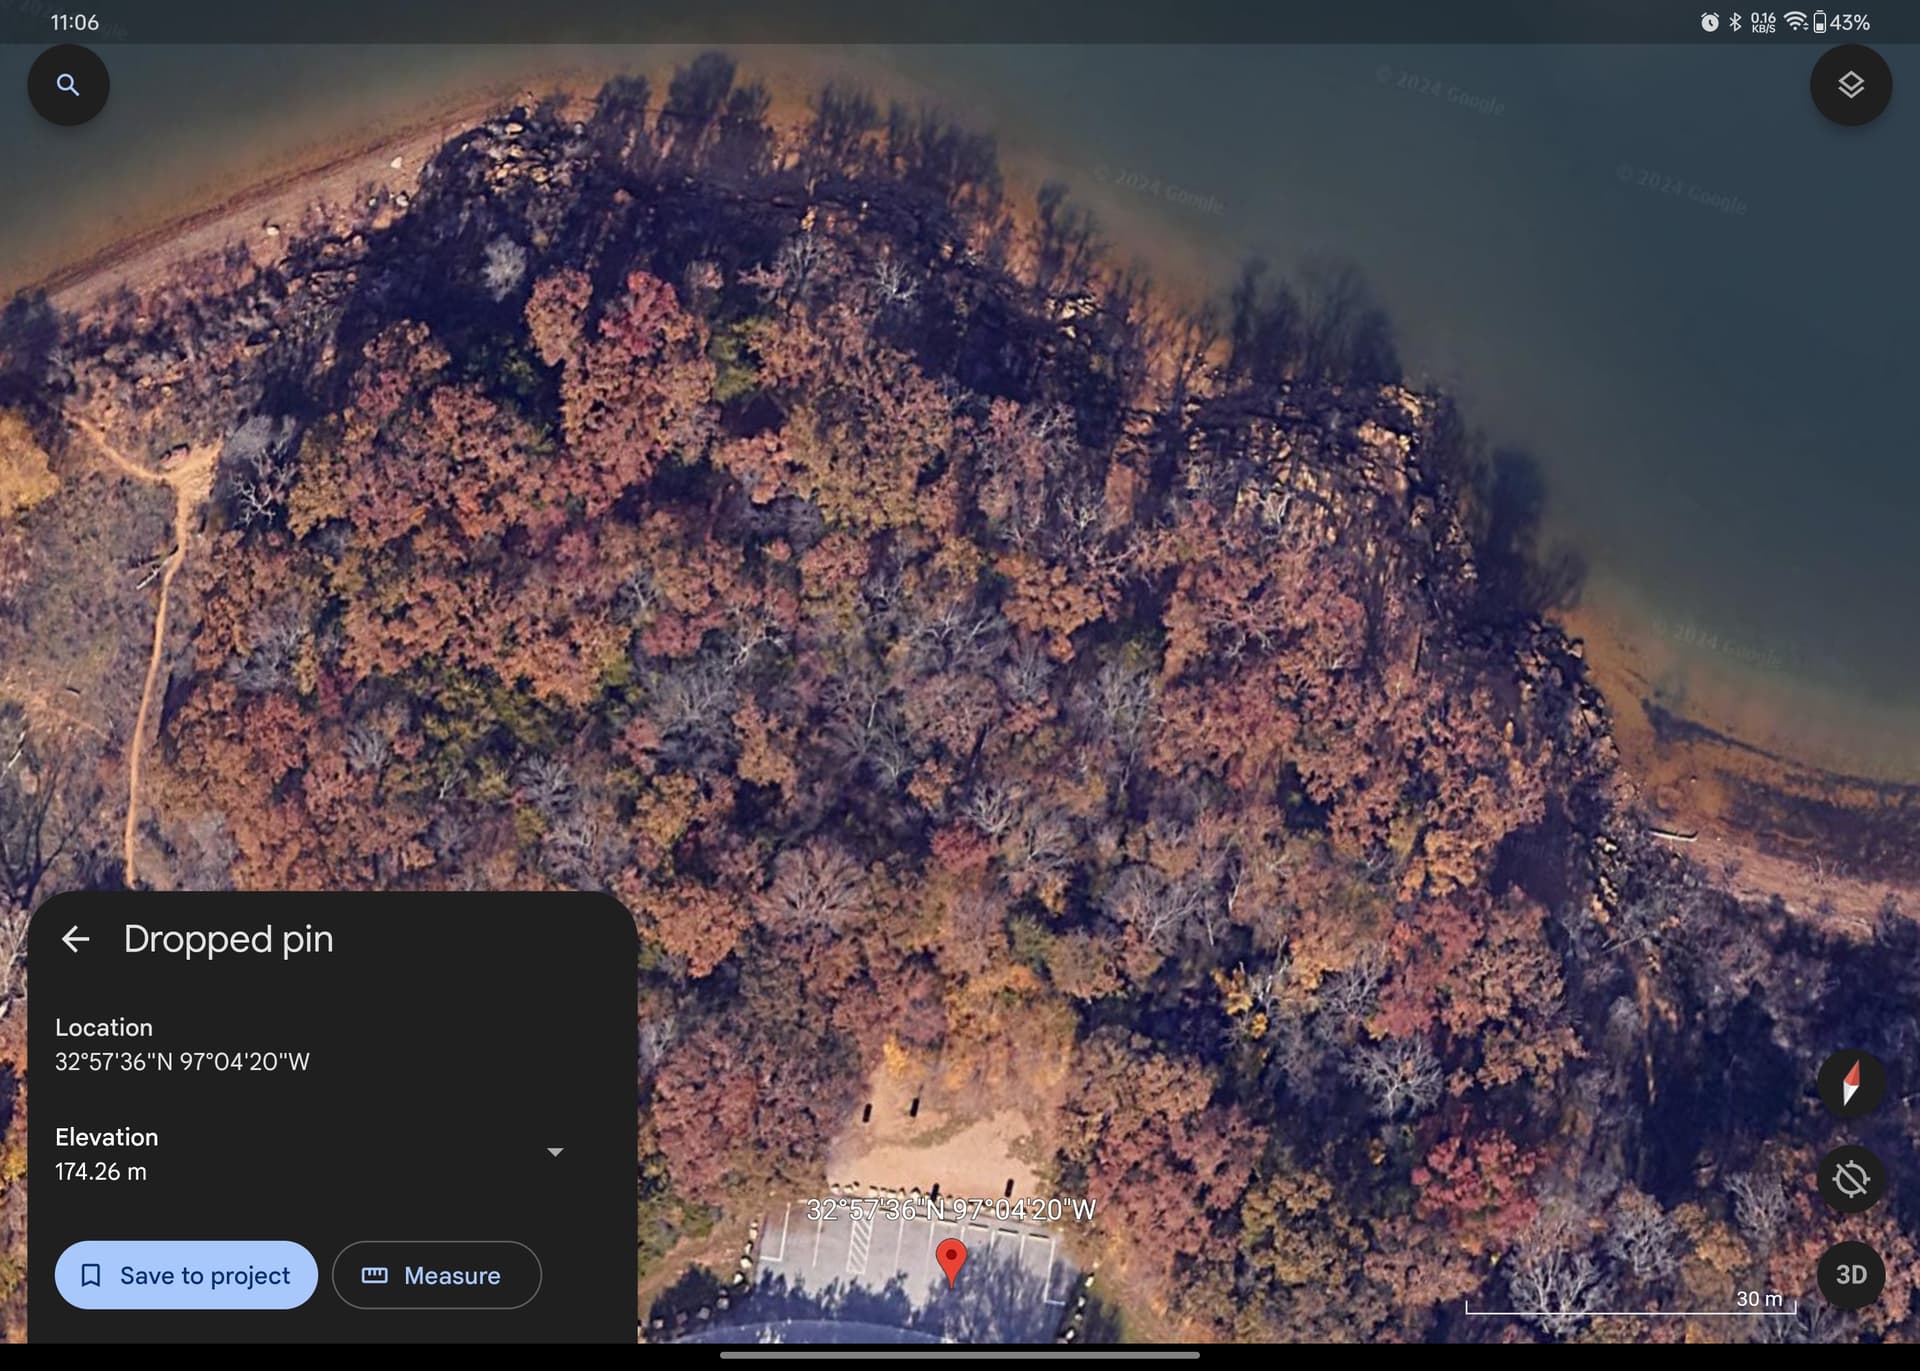Click the 30 m scale bar
Screen dimensions: 1920x1371
(x=1631, y=1301)
